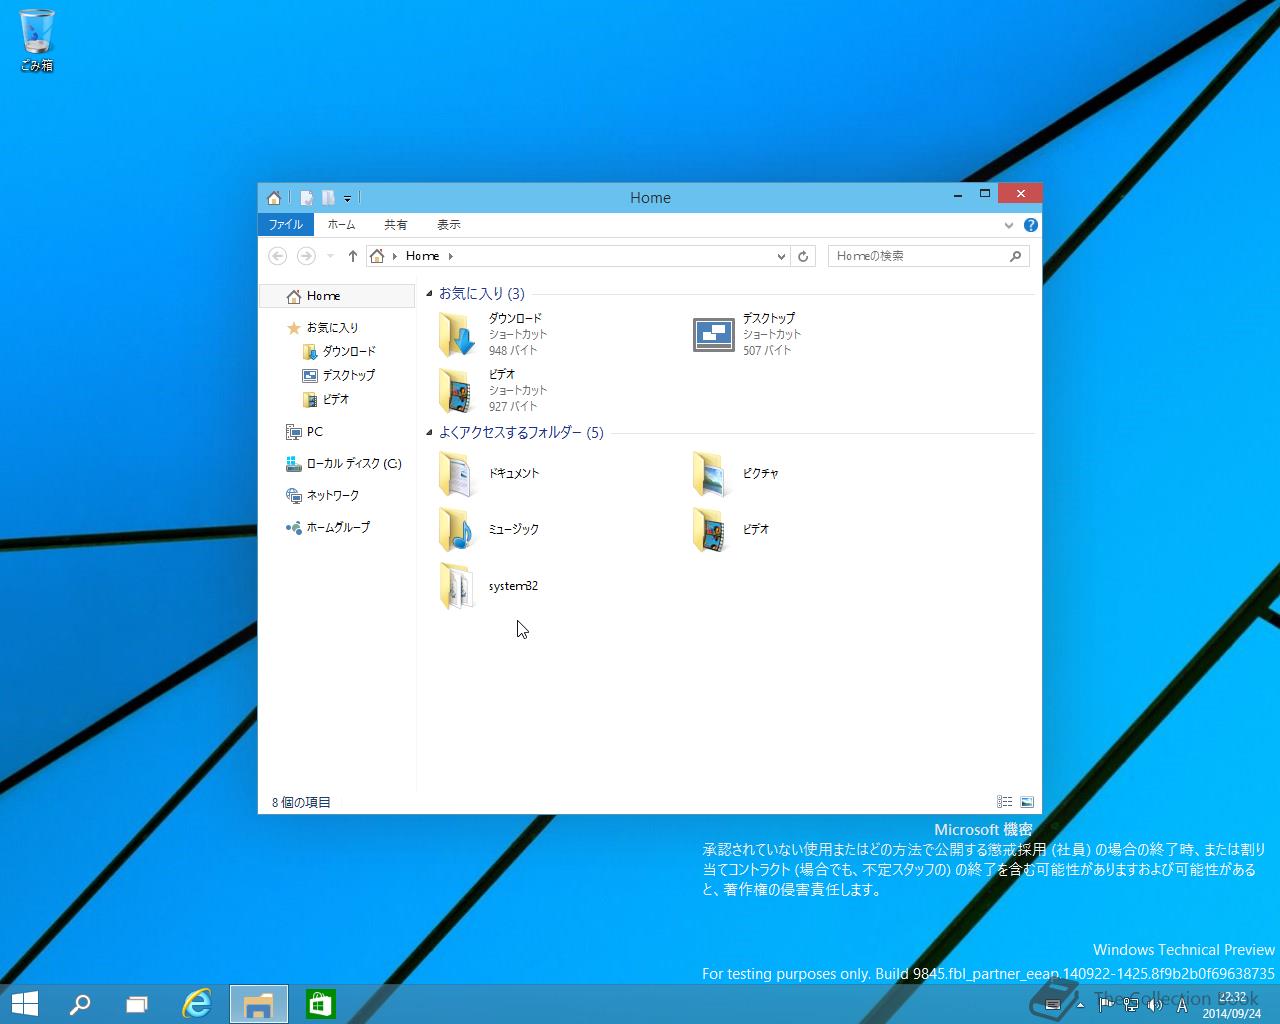The image size is (1280, 1024).
Task: Collapse the お気に入り (3) group
Action: (x=430, y=294)
